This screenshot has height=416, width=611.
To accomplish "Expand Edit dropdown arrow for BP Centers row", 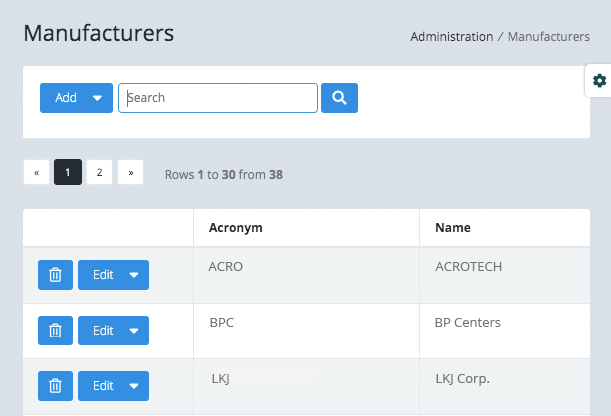I will coord(134,331).
